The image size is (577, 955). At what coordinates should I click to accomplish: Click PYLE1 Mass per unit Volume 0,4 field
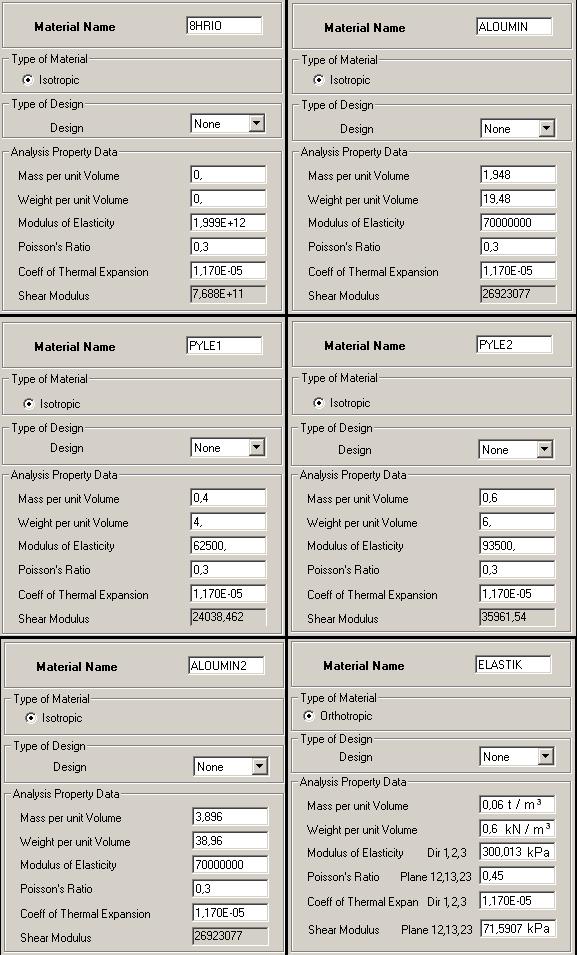[x=228, y=498]
